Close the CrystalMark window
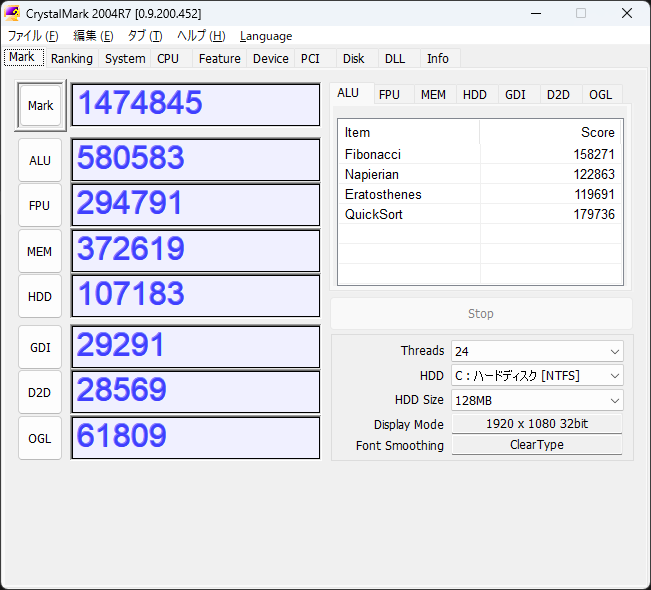 (627, 13)
